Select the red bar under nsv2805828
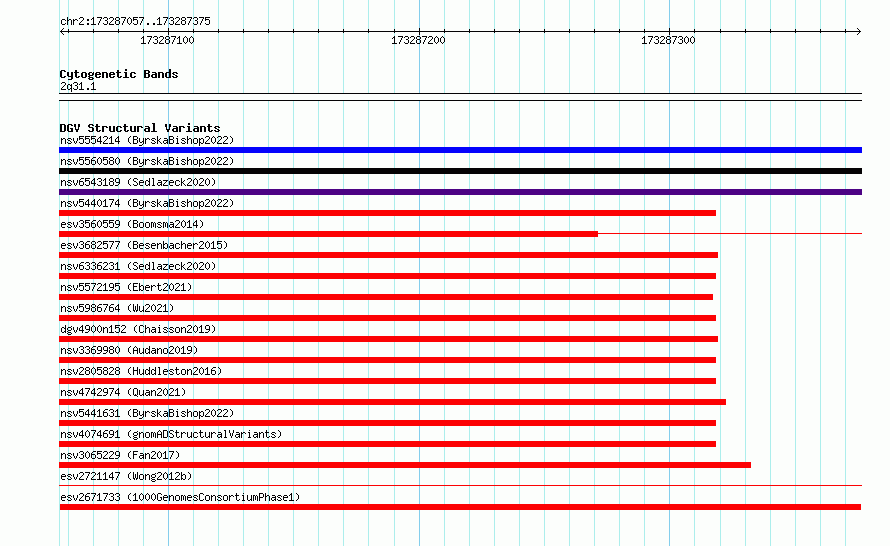Image resolution: width=890 pixels, height=546 pixels. pyautogui.click(x=388, y=381)
